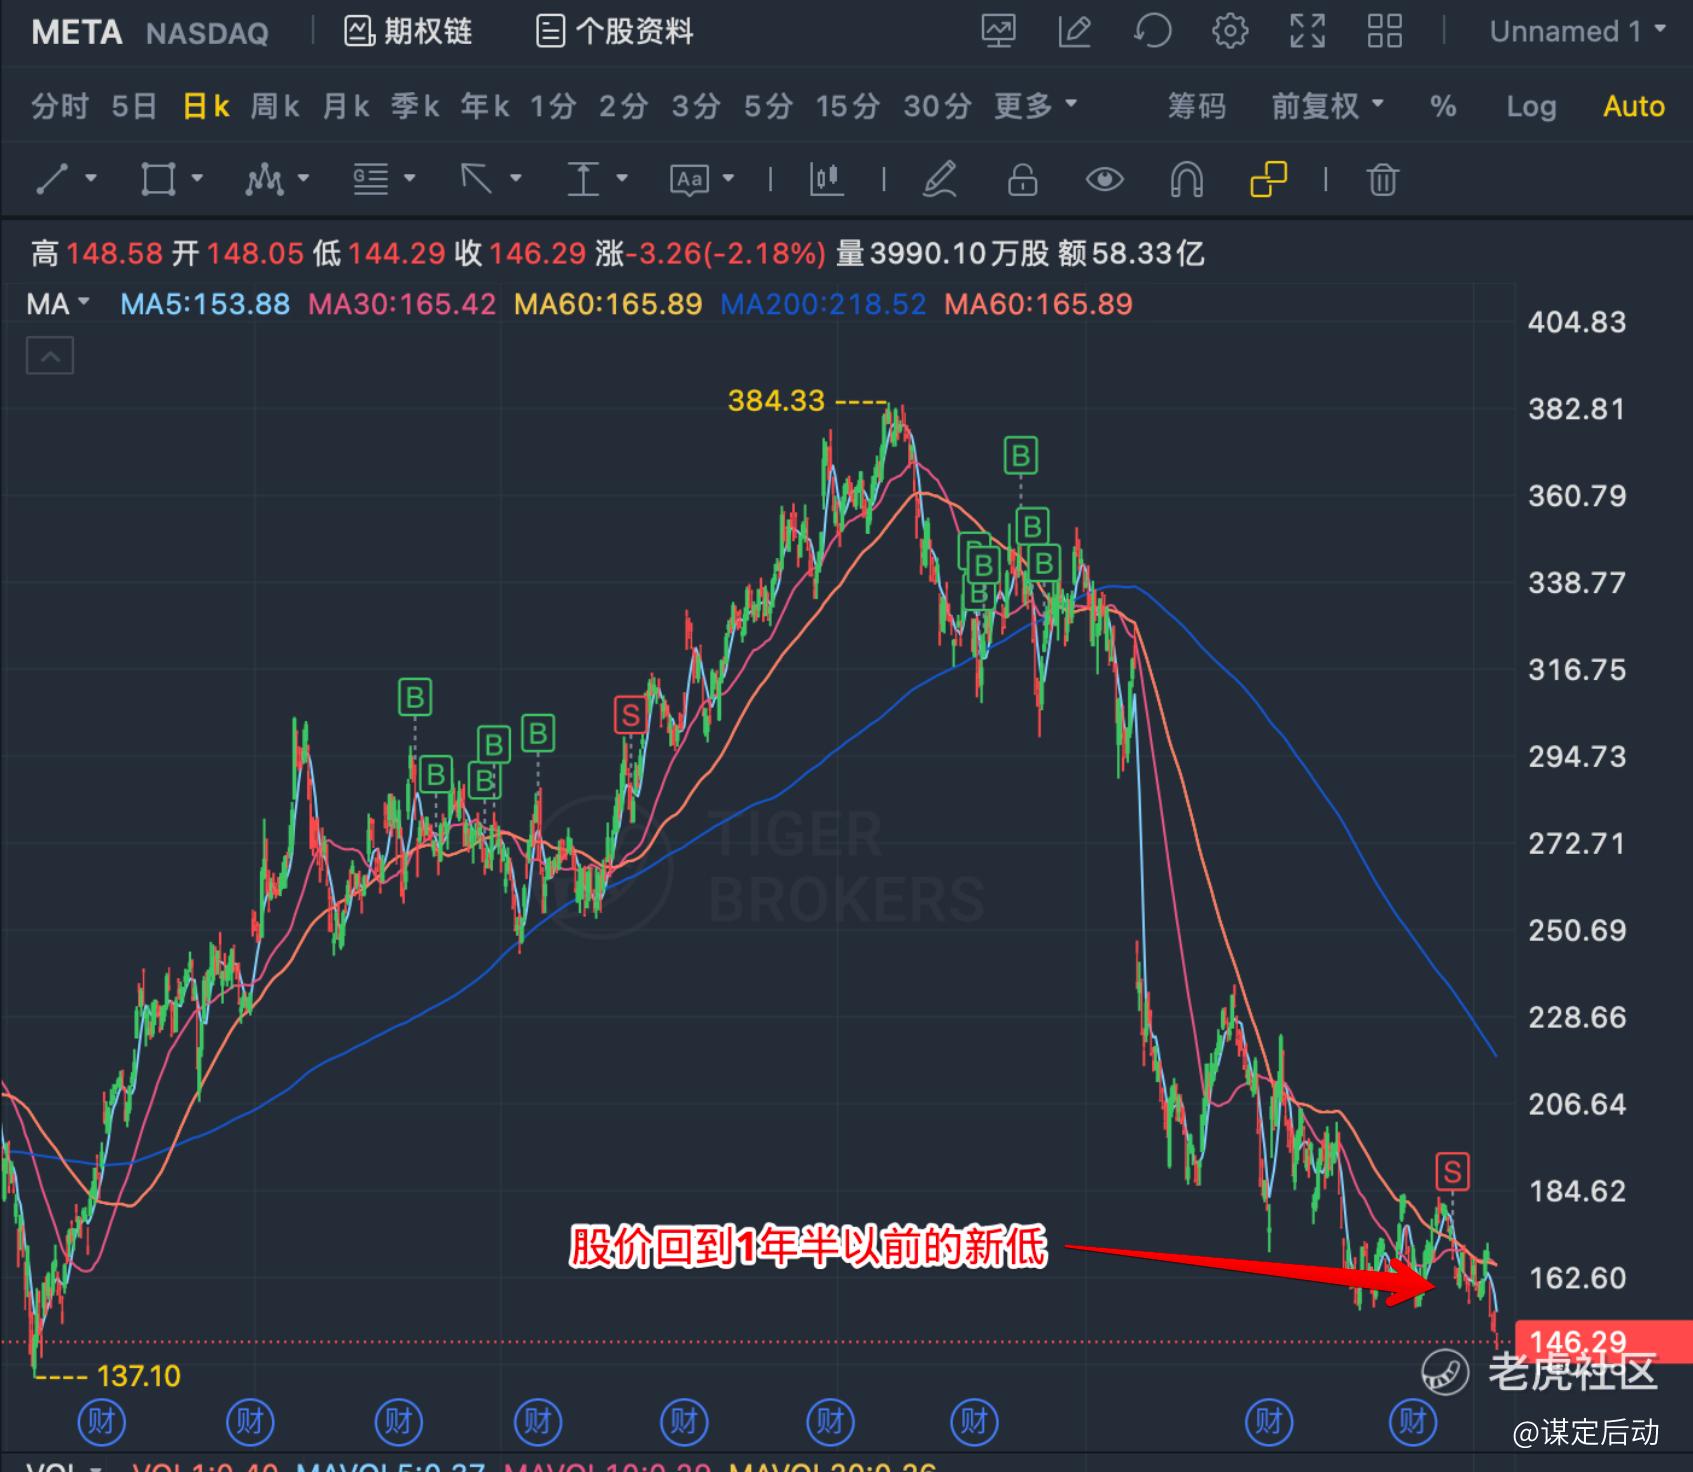
Task: Open the 个股资料 stock profile
Action: [615, 31]
